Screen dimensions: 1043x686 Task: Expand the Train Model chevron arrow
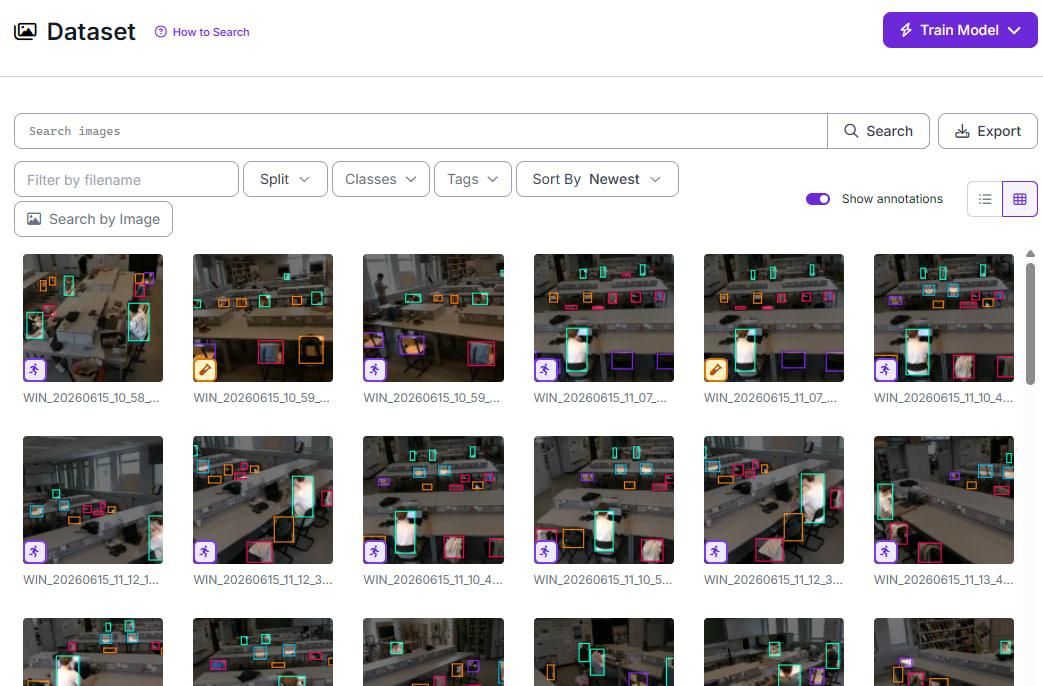(x=1014, y=31)
